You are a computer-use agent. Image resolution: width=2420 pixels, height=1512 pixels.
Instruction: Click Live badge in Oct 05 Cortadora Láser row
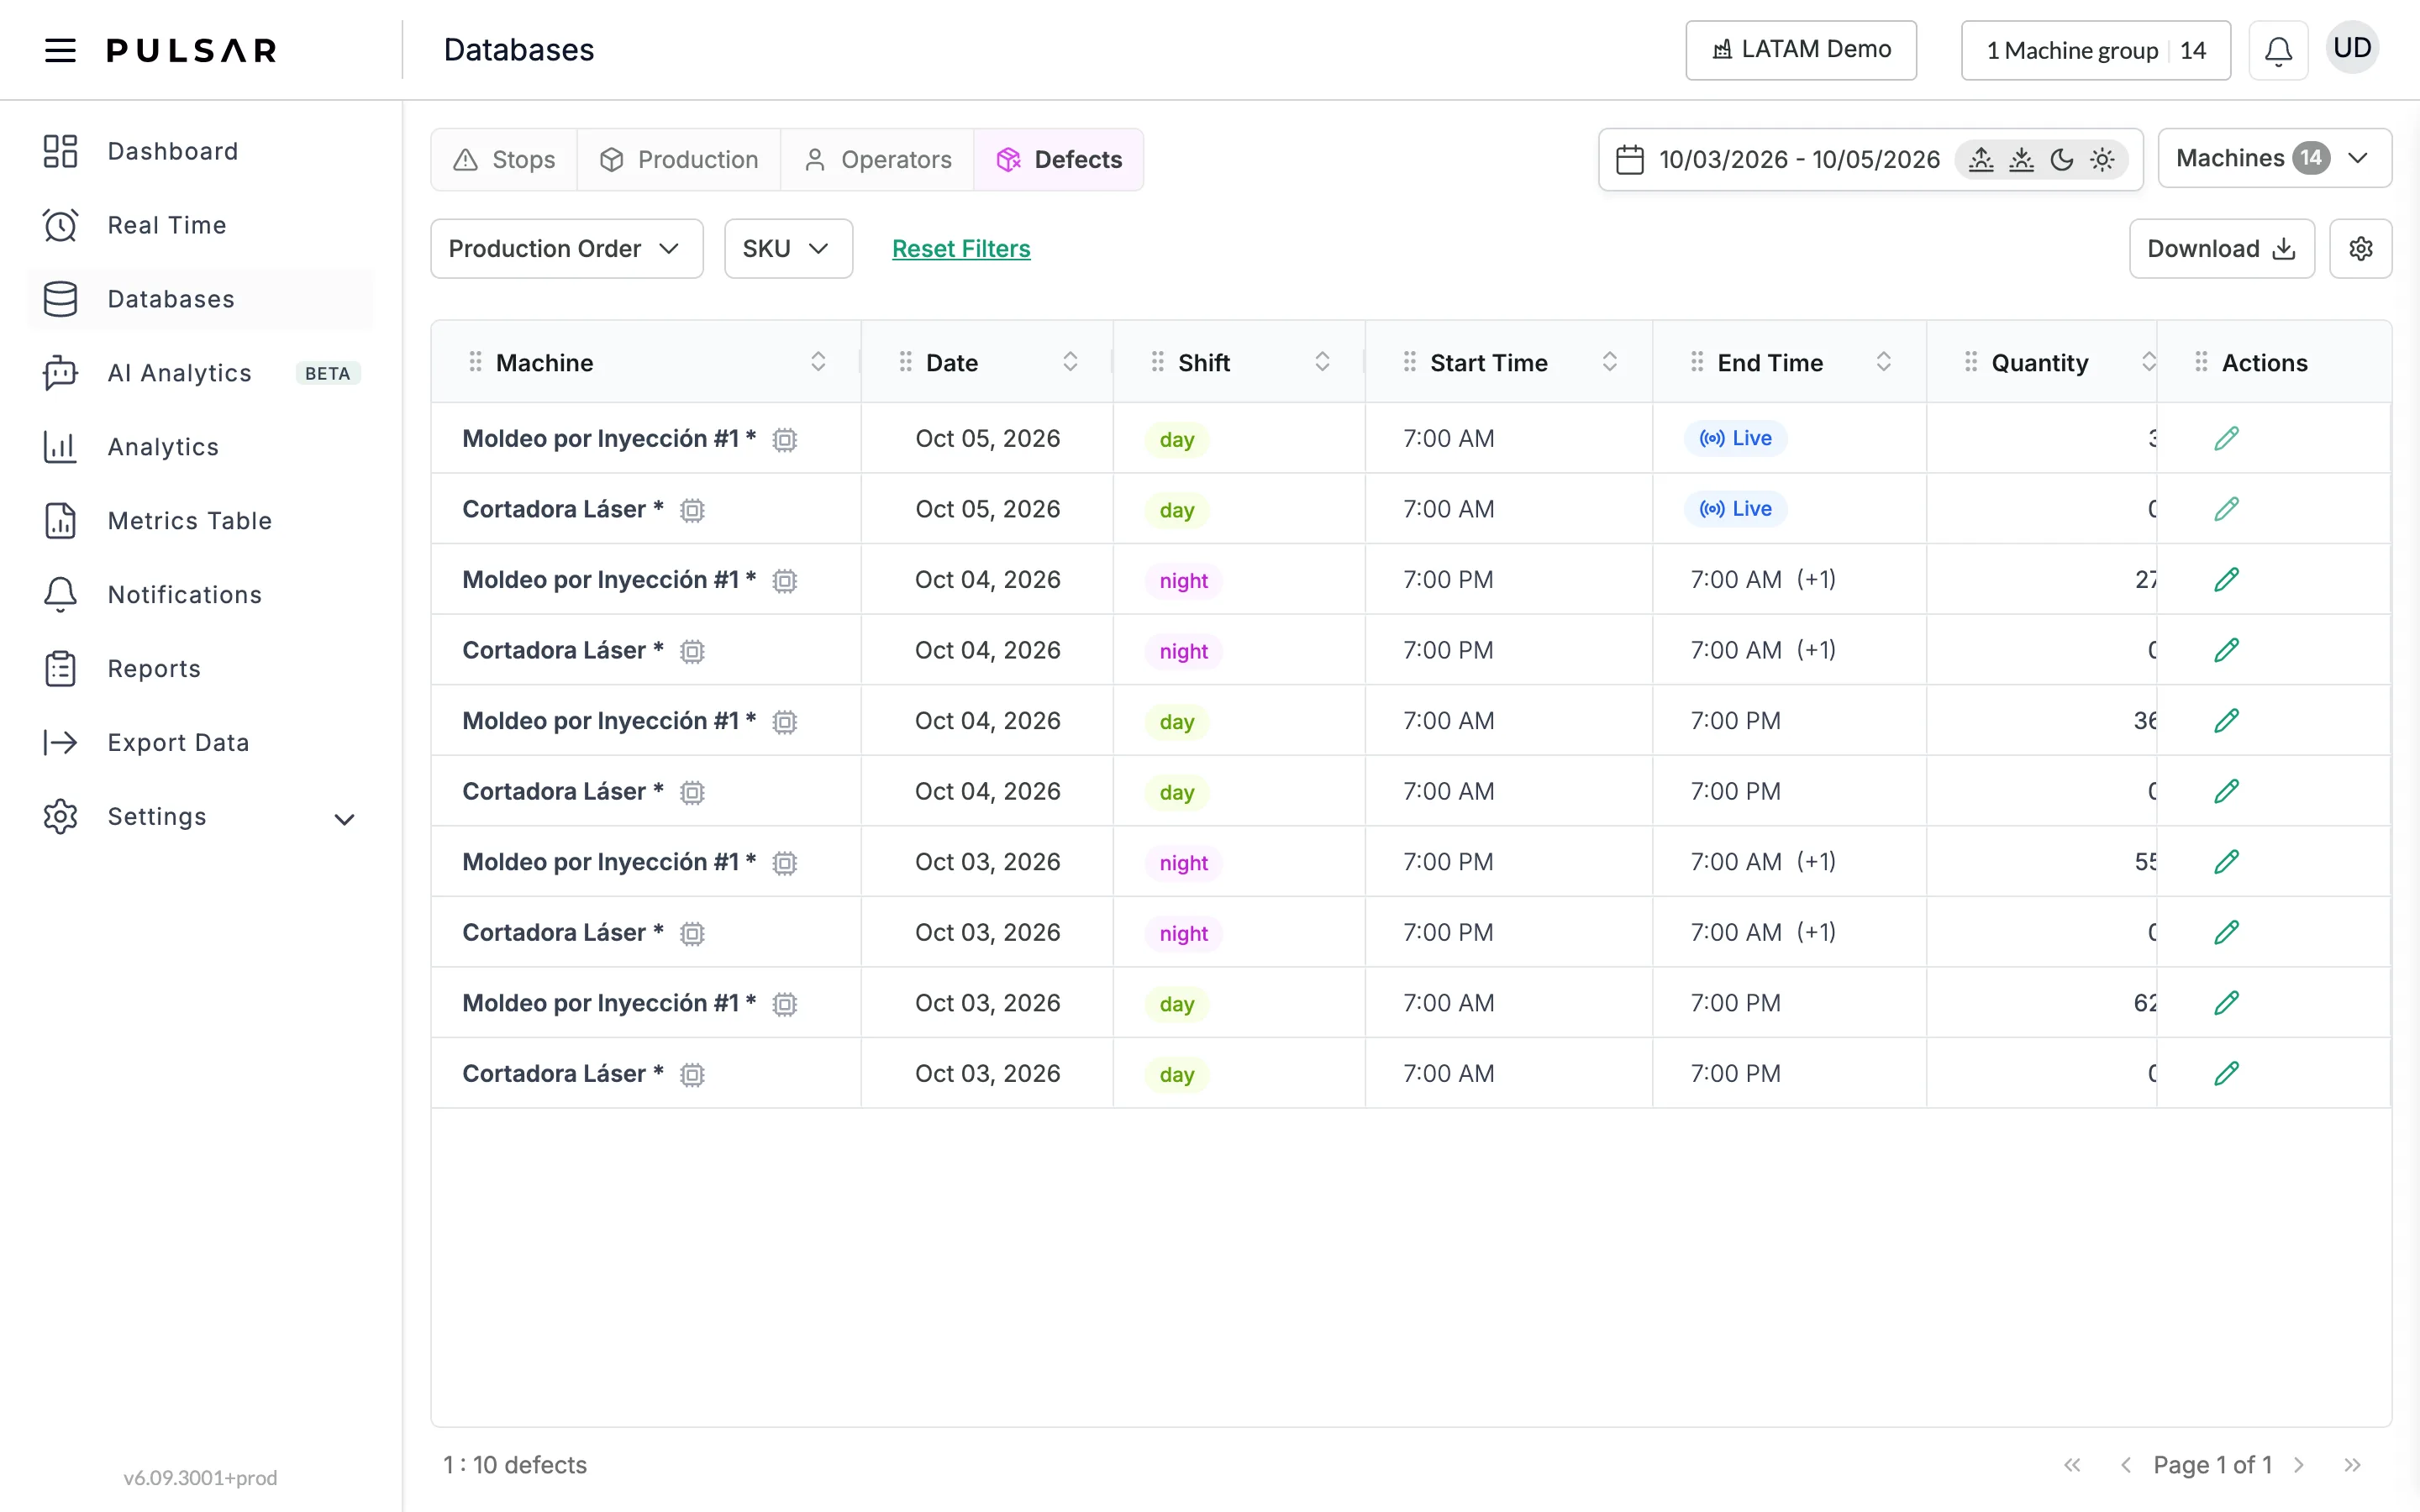[x=1735, y=509]
